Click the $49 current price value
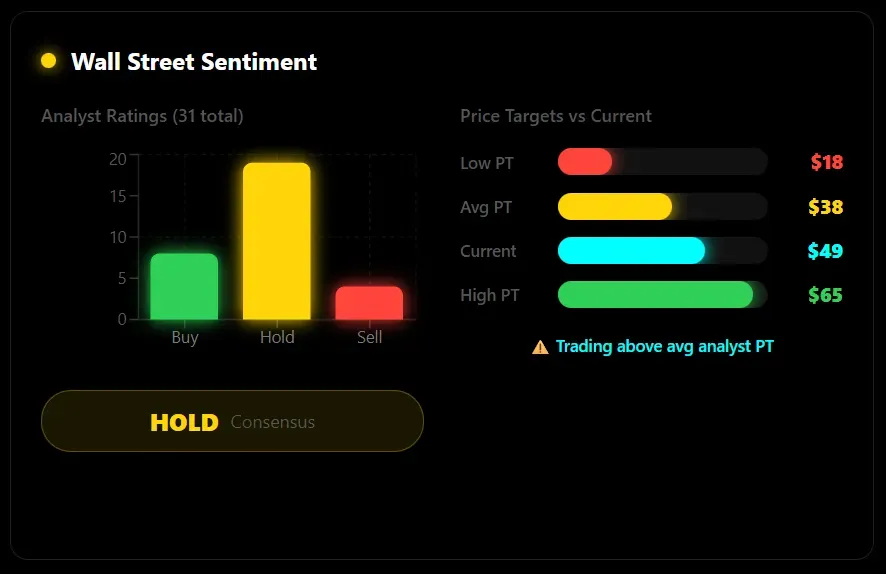The width and height of the screenshot is (886, 574). click(825, 251)
